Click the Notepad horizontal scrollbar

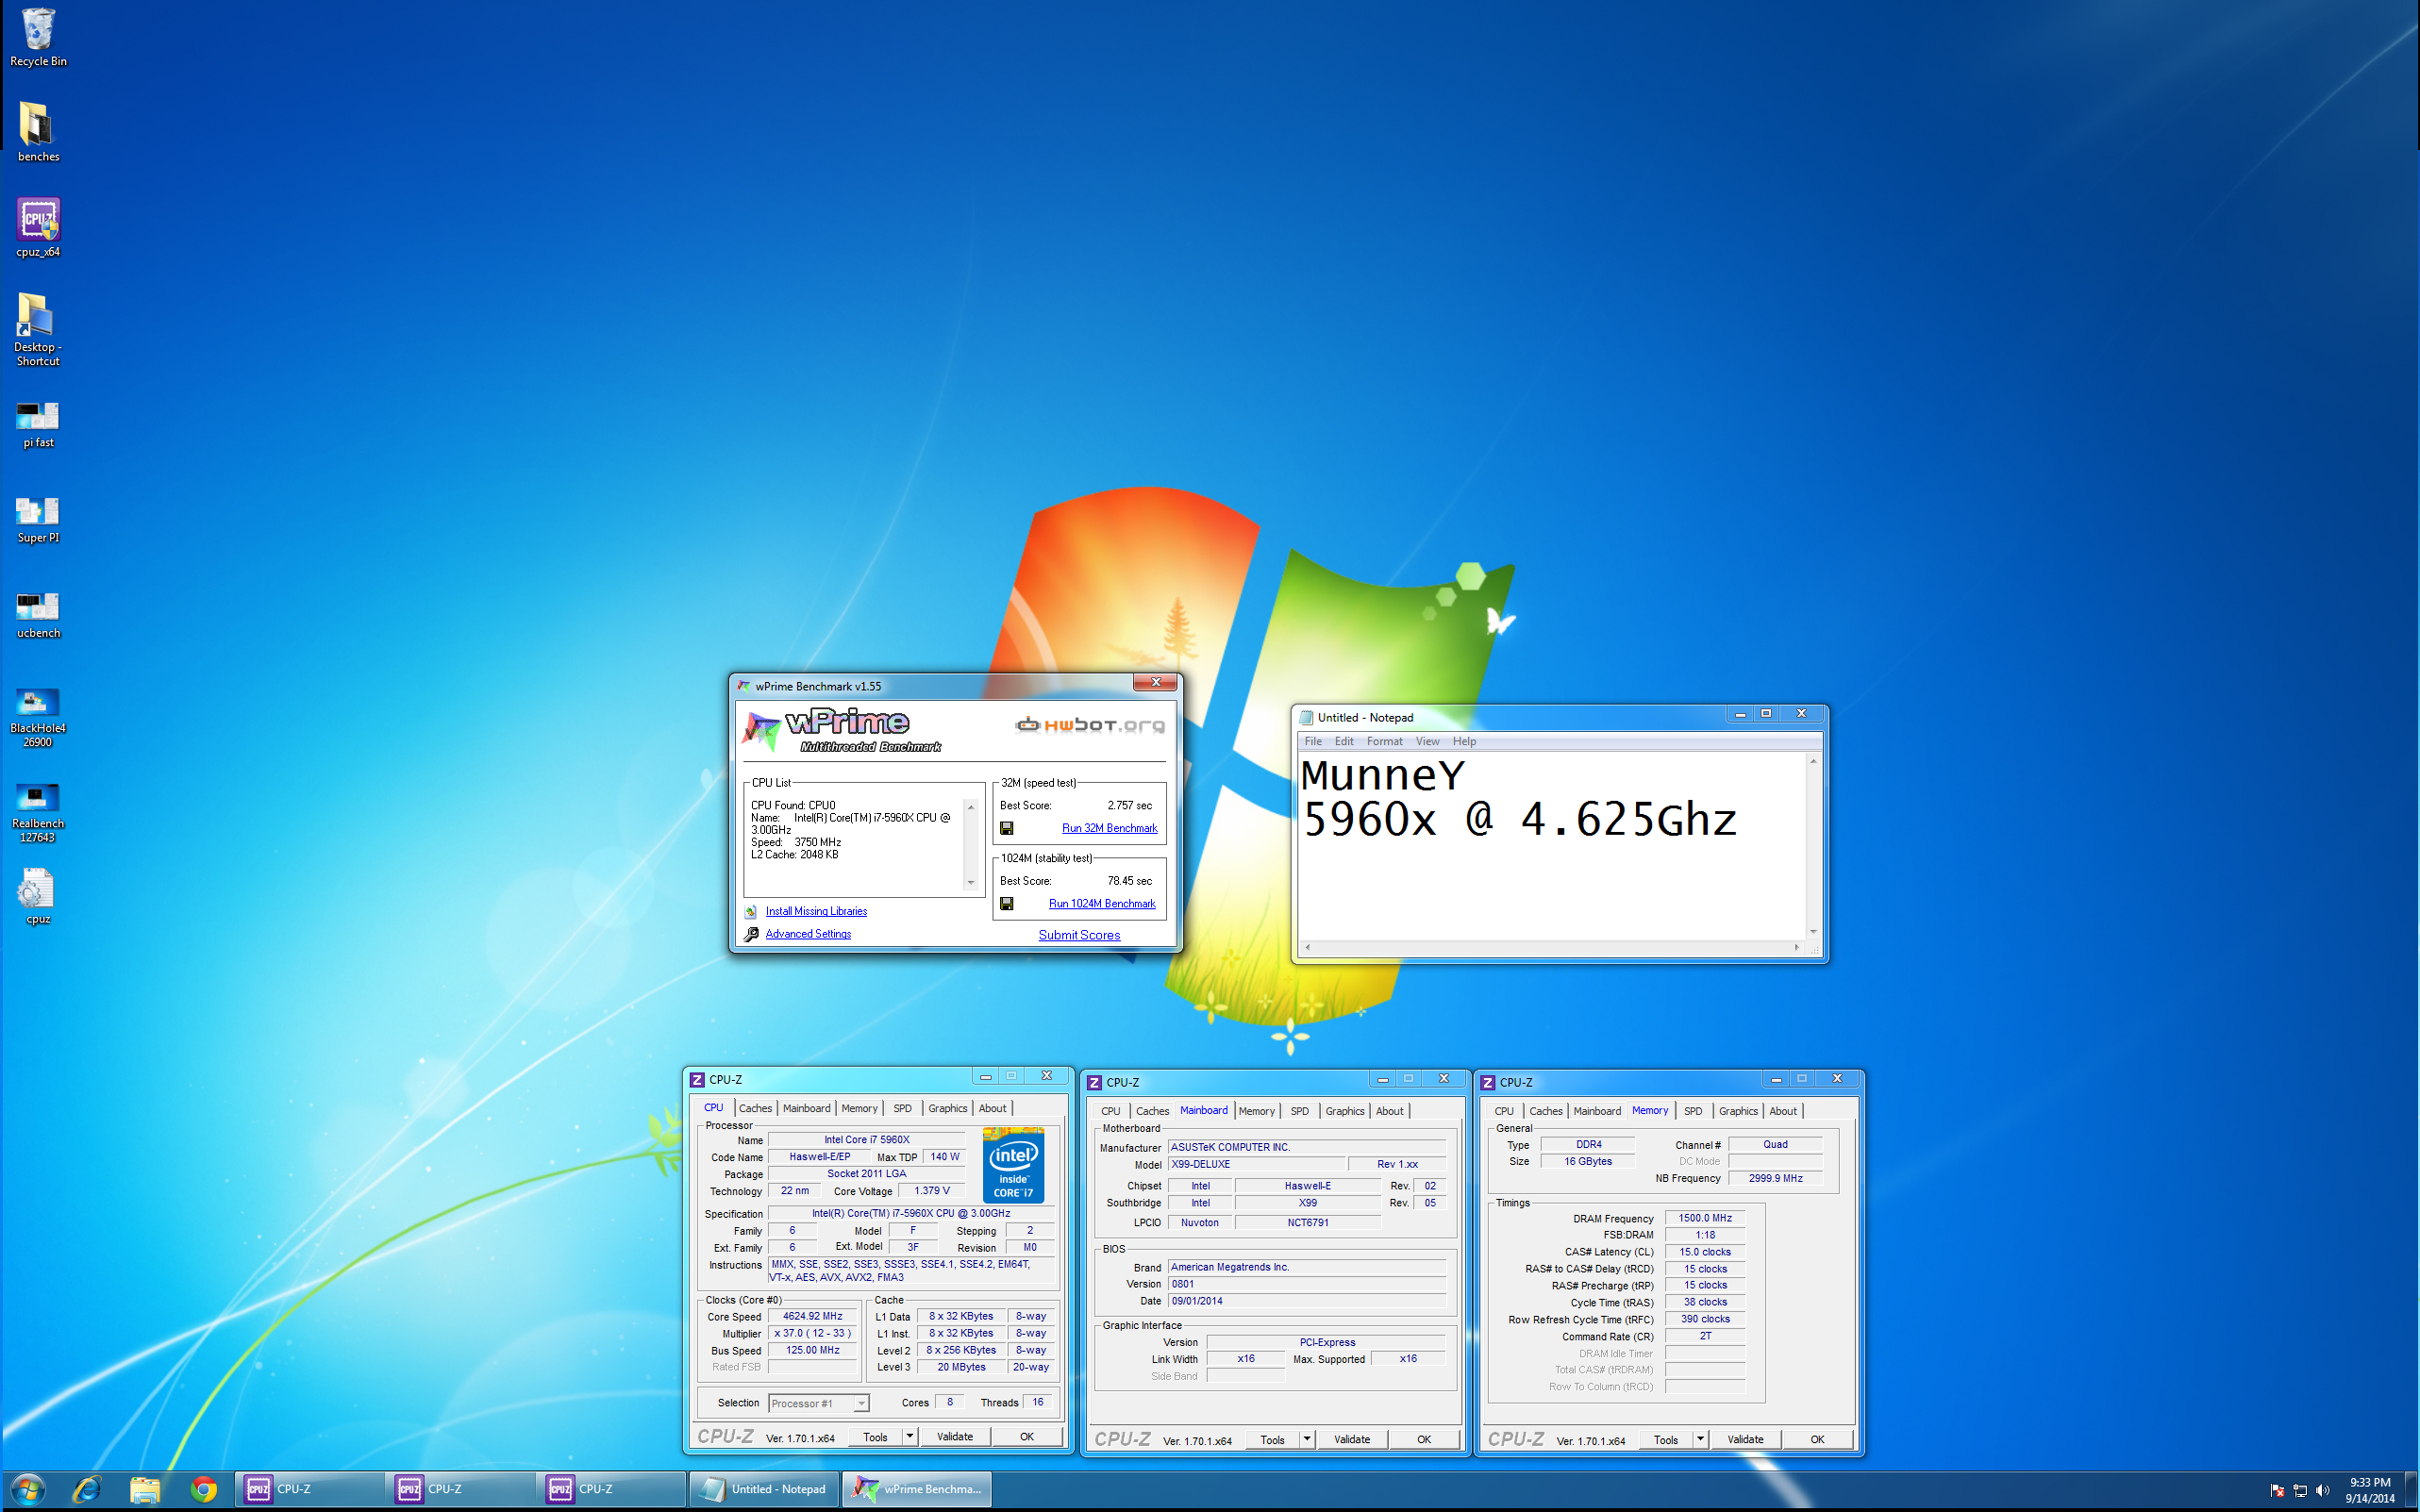[x=1551, y=946]
